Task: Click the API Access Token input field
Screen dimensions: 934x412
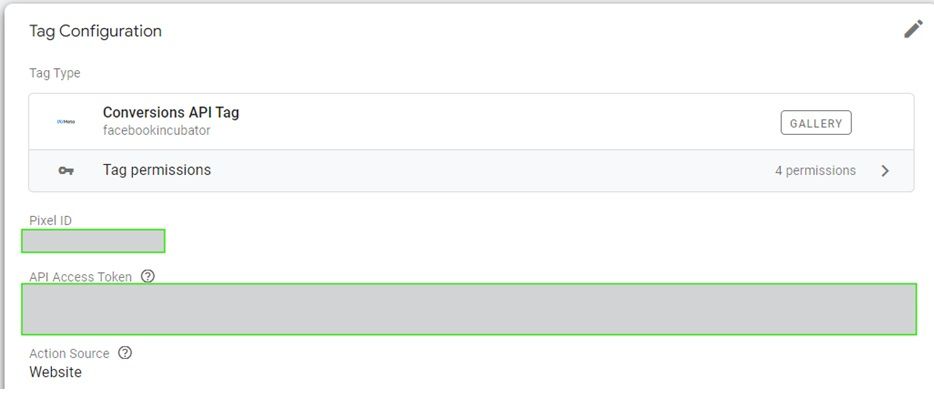Action: 468,309
